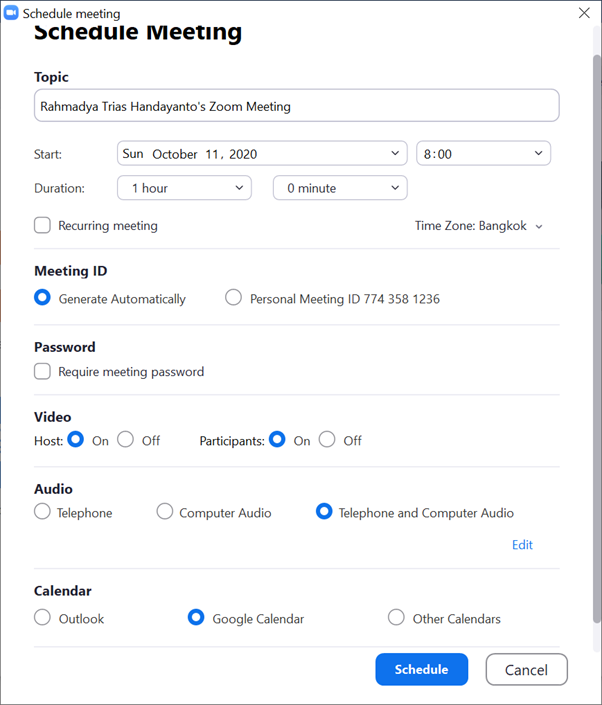Check Require meeting password box
The height and width of the screenshot is (705, 602).
click(43, 372)
